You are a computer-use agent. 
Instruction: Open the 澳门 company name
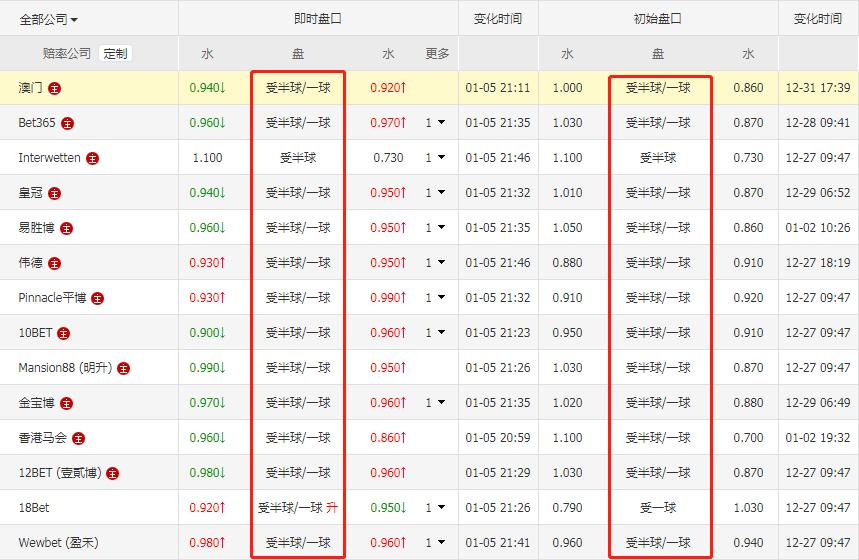click(31, 88)
